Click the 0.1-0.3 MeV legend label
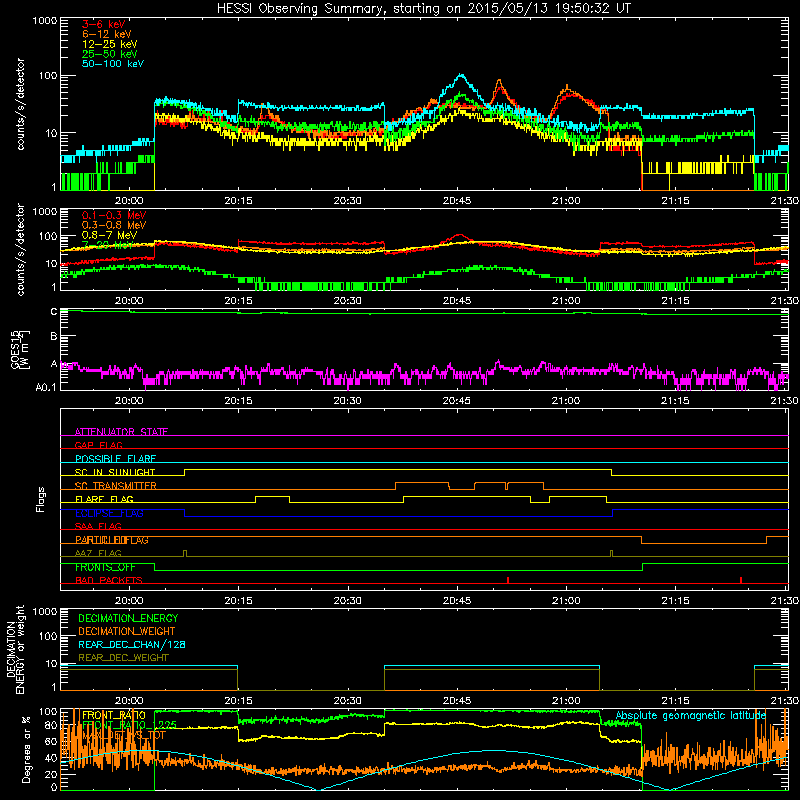800x800 pixels. click(114, 215)
